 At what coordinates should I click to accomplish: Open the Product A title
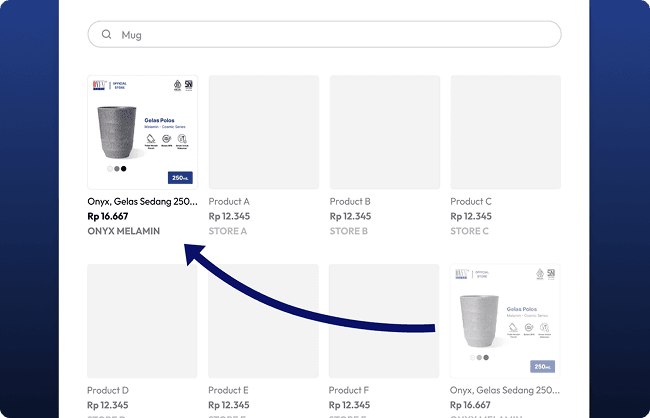pyautogui.click(x=229, y=202)
